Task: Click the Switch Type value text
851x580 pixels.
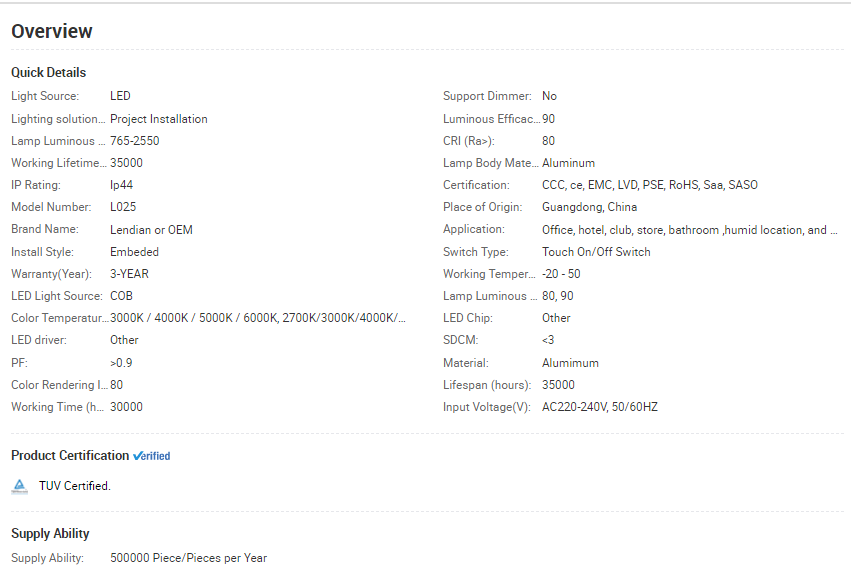Action: [596, 252]
